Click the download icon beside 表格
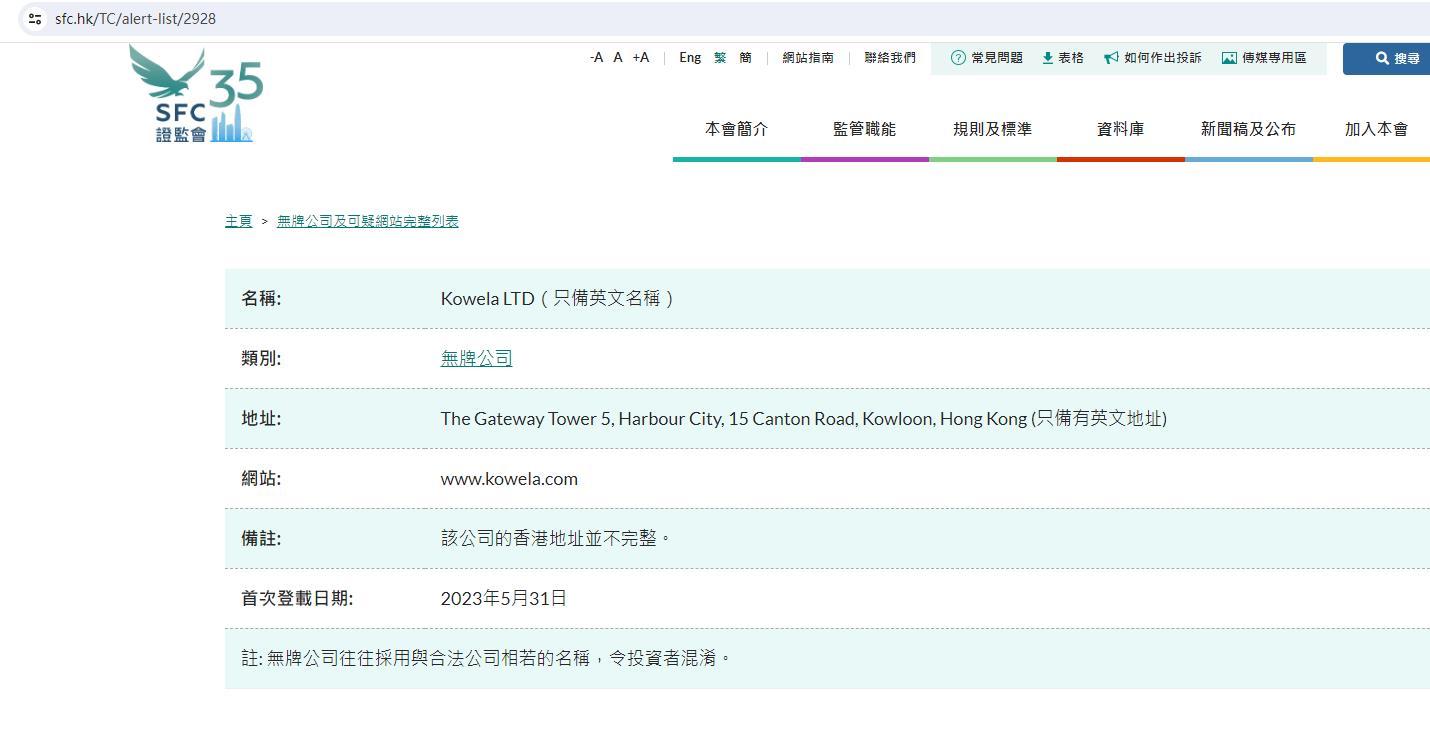Image resolution: width=1430 pixels, height=730 pixels. tap(1047, 58)
